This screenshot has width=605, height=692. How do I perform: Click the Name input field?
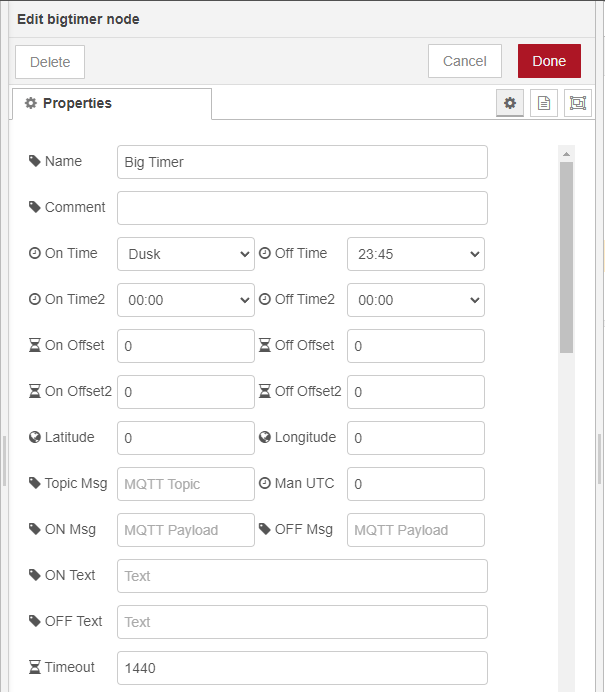click(x=302, y=162)
